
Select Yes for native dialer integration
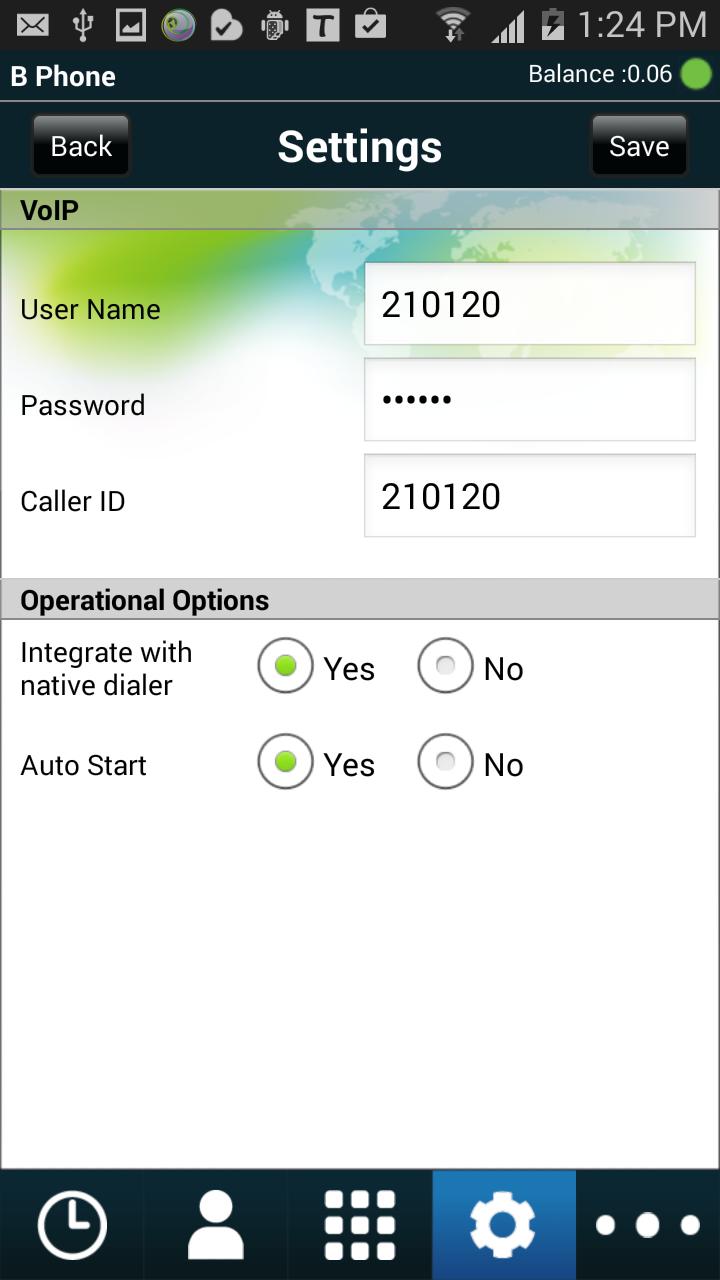click(x=286, y=666)
